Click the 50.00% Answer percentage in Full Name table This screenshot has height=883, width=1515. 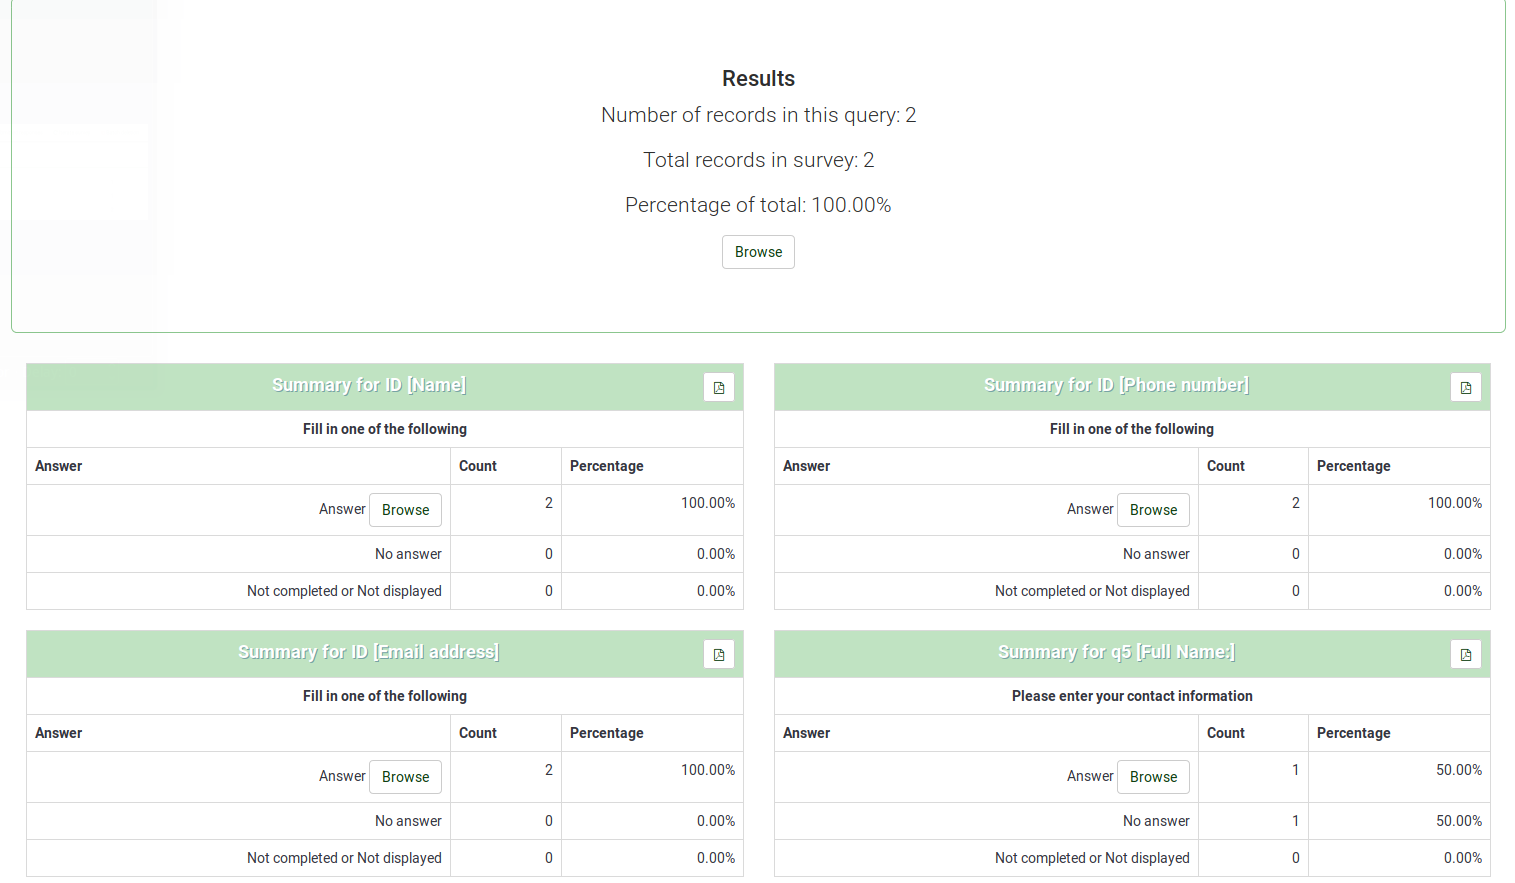pyautogui.click(x=1458, y=770)
